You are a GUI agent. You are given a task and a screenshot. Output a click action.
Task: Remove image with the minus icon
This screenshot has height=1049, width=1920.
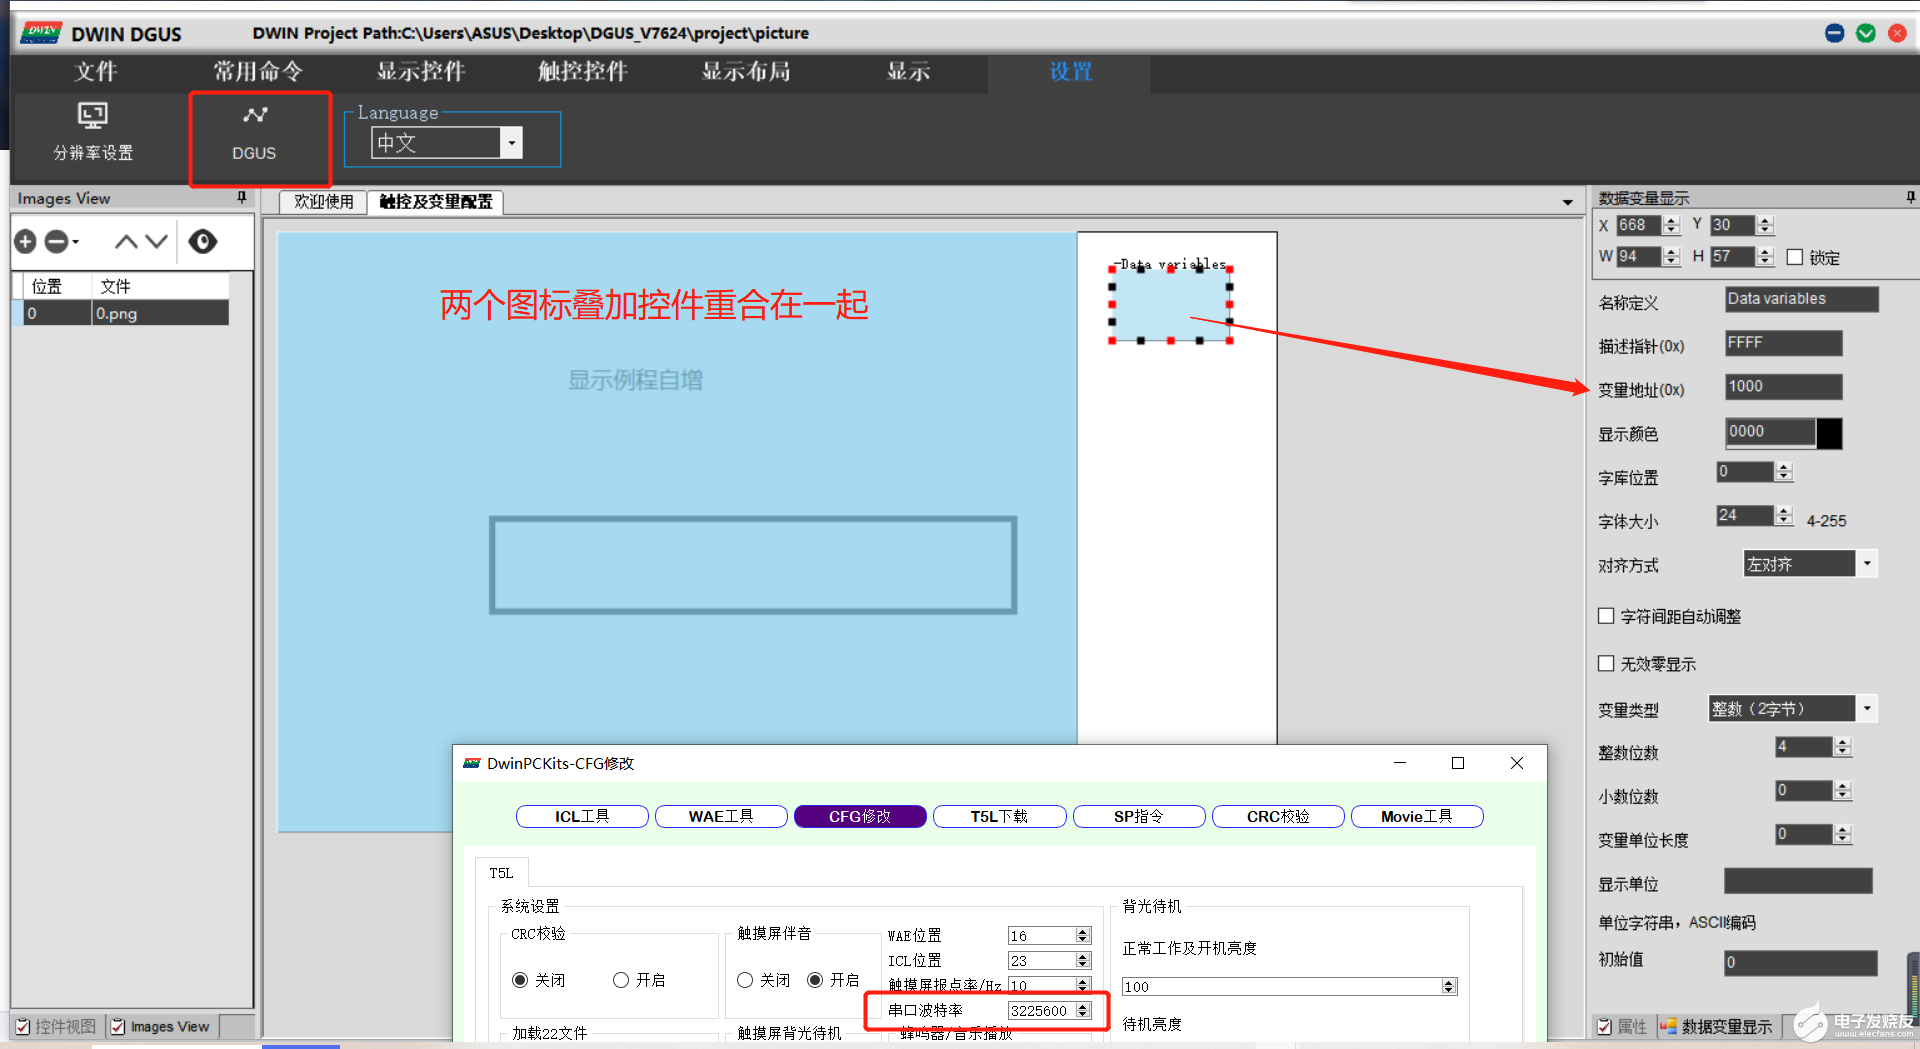(x=57, y=241)
